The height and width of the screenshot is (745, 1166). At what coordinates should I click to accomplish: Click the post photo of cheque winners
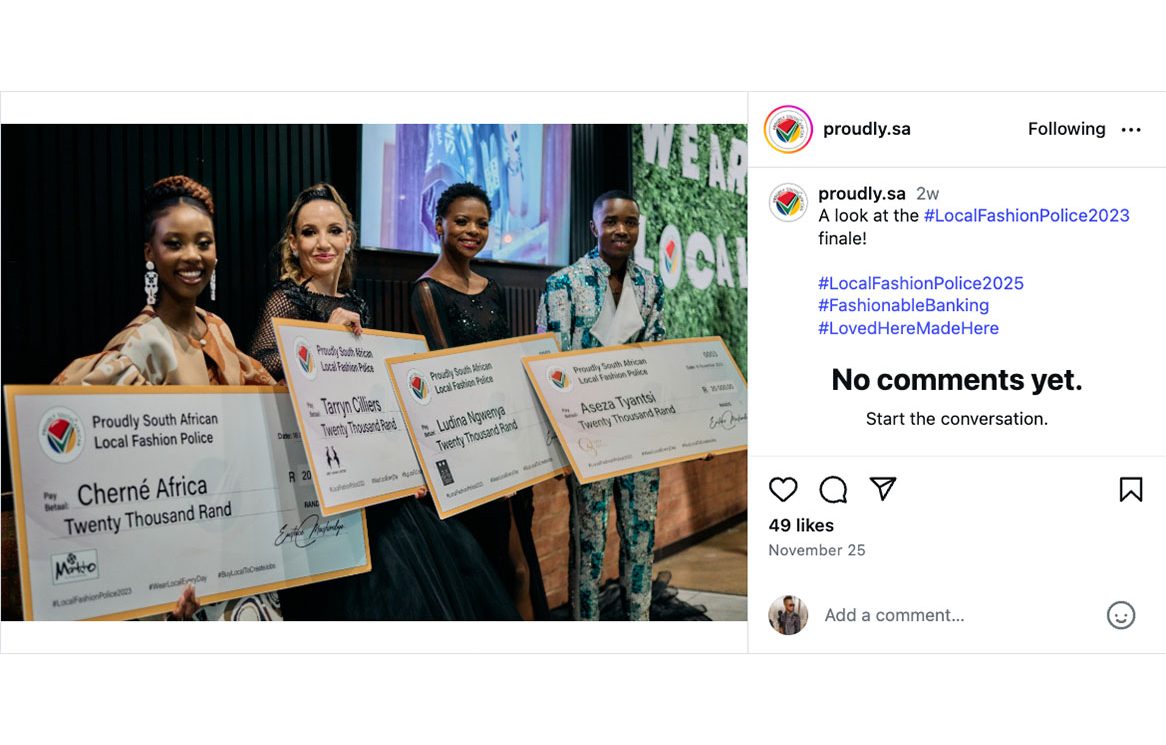tap(374, 372)
